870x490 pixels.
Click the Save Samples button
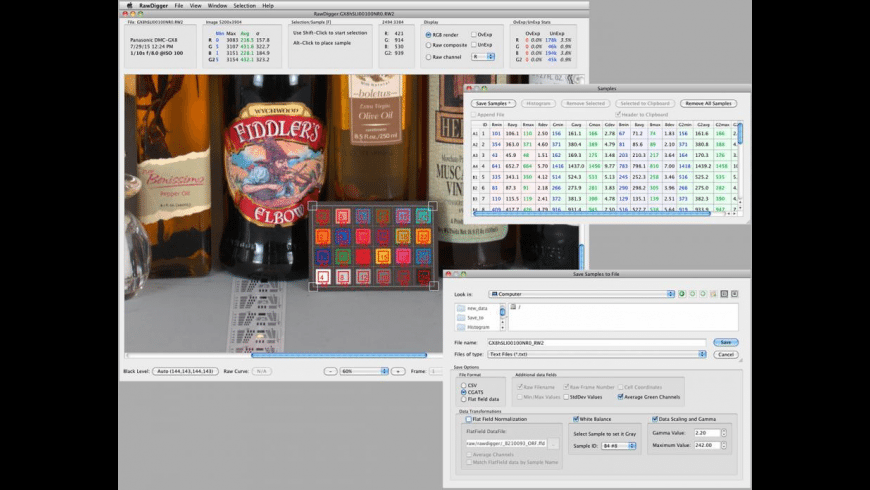point(493,103)
